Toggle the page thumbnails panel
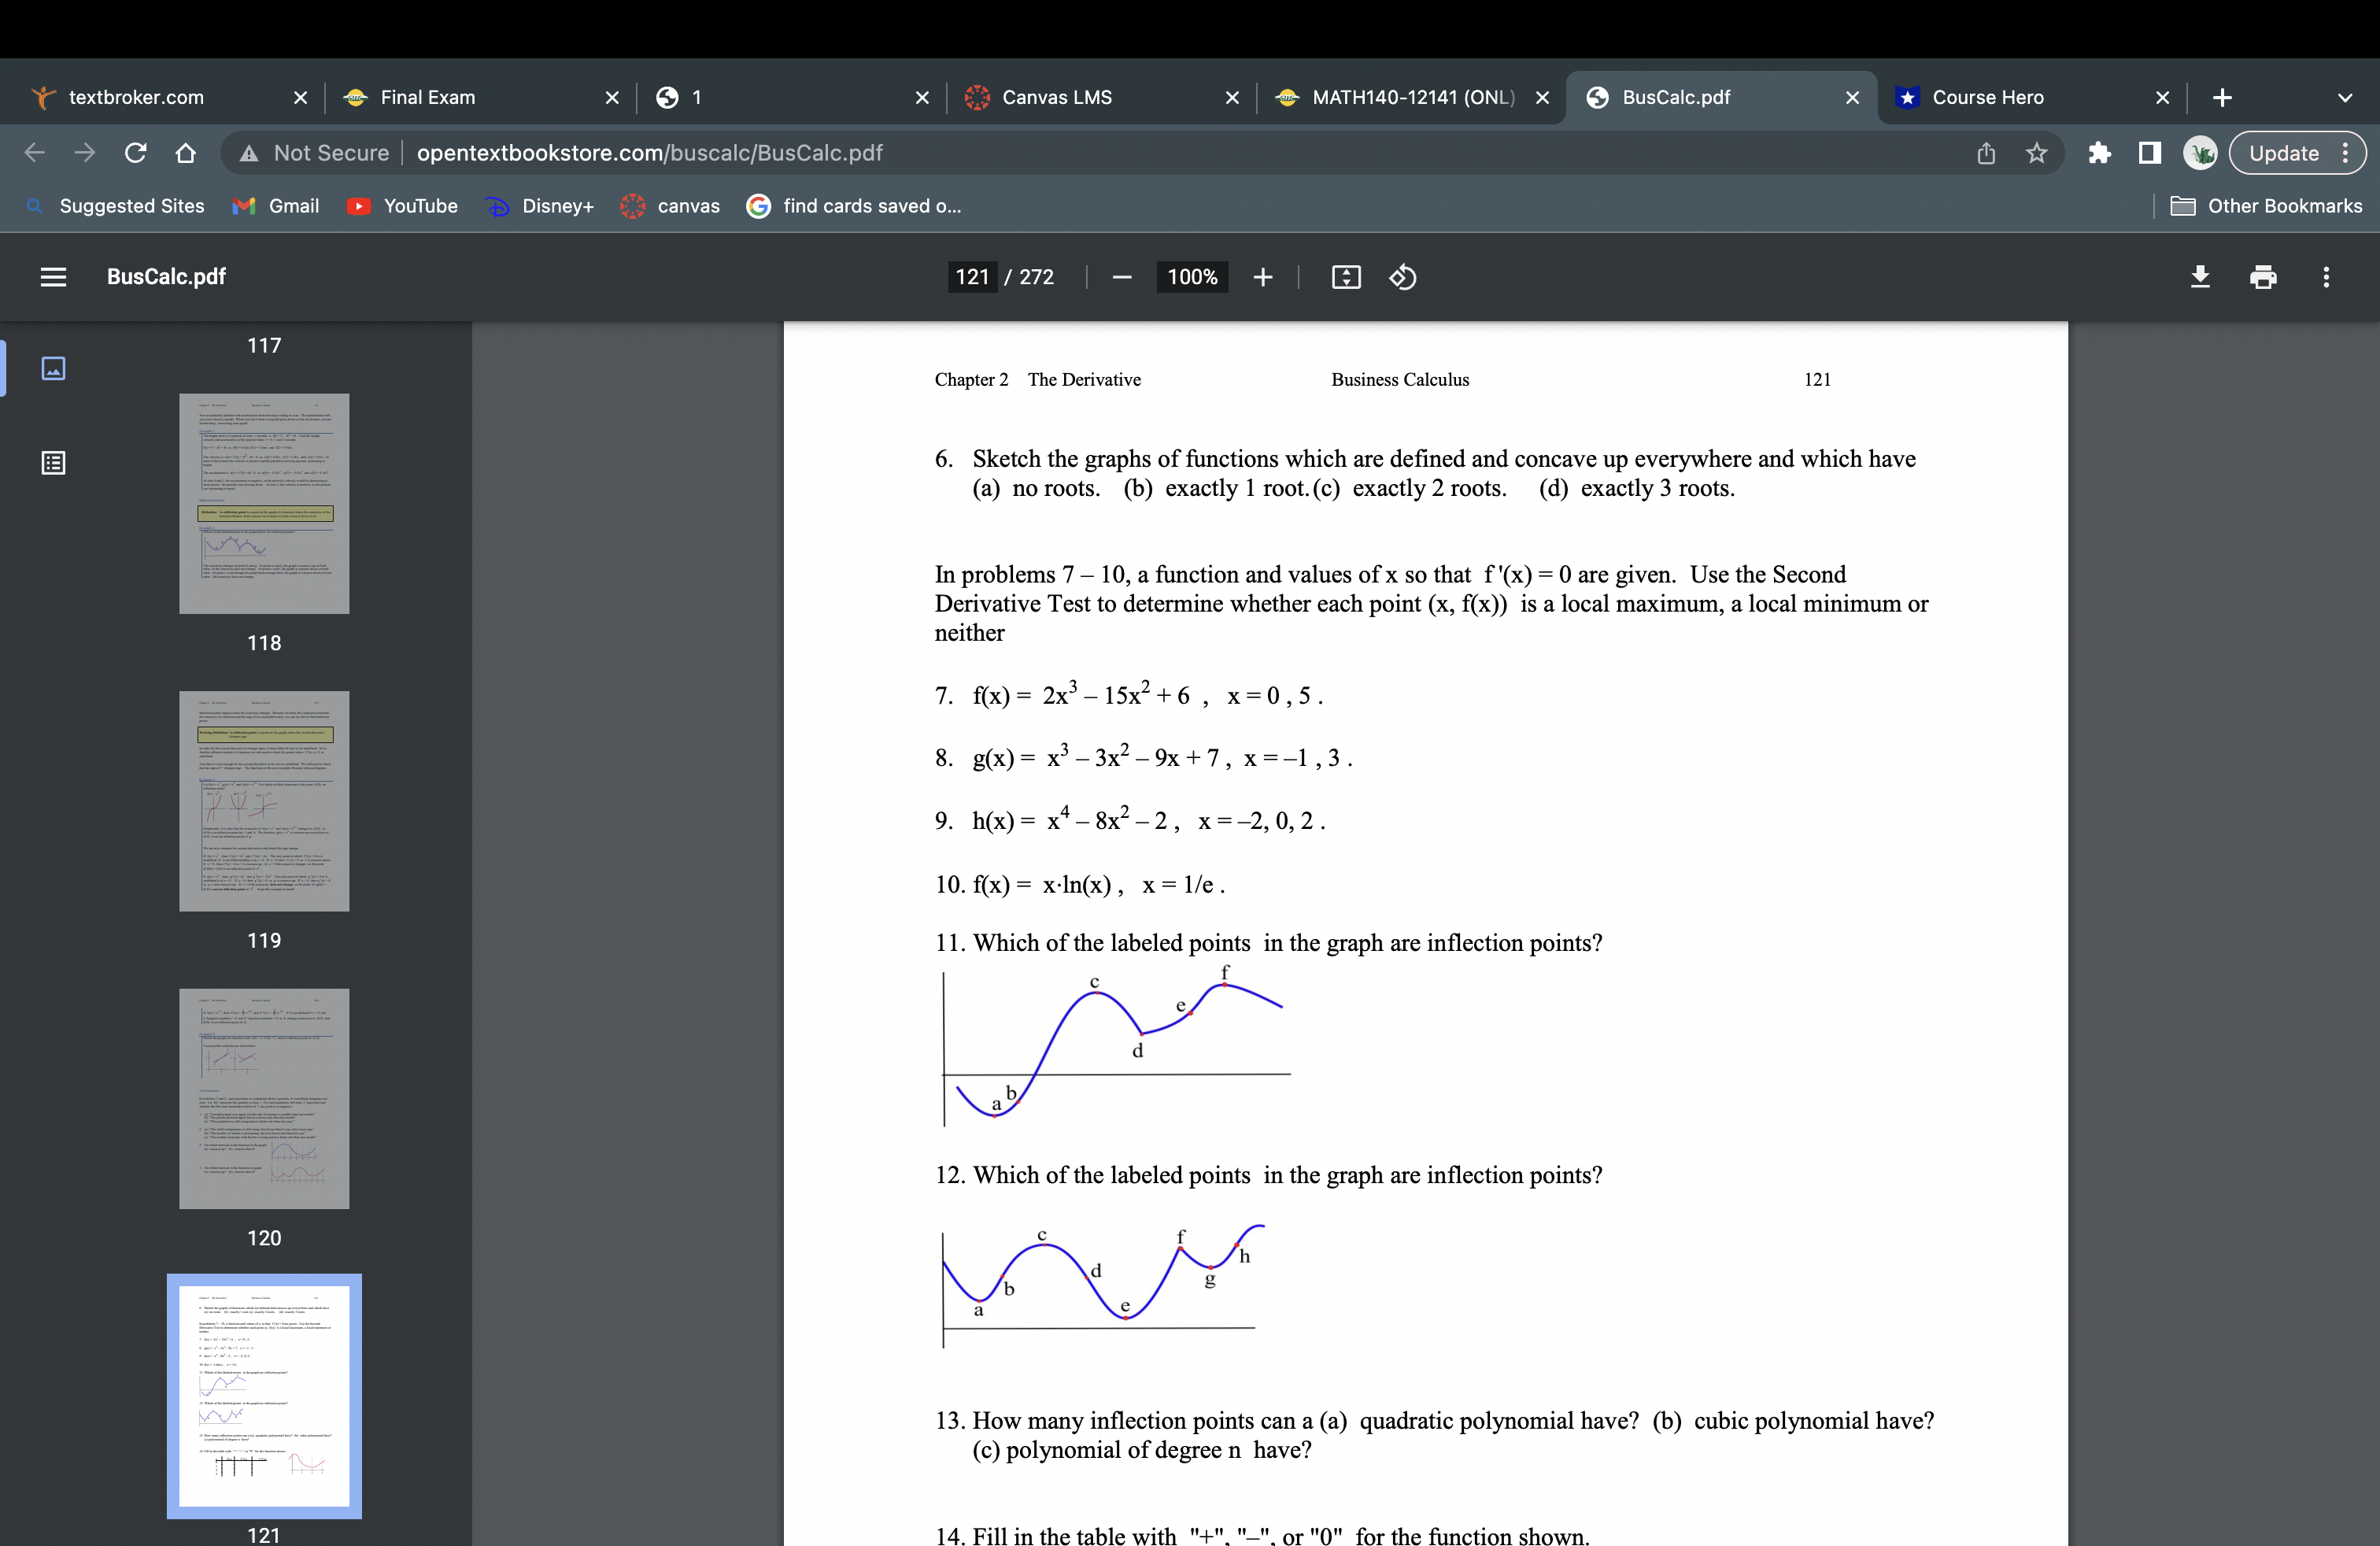 click(x=53, y=368)
